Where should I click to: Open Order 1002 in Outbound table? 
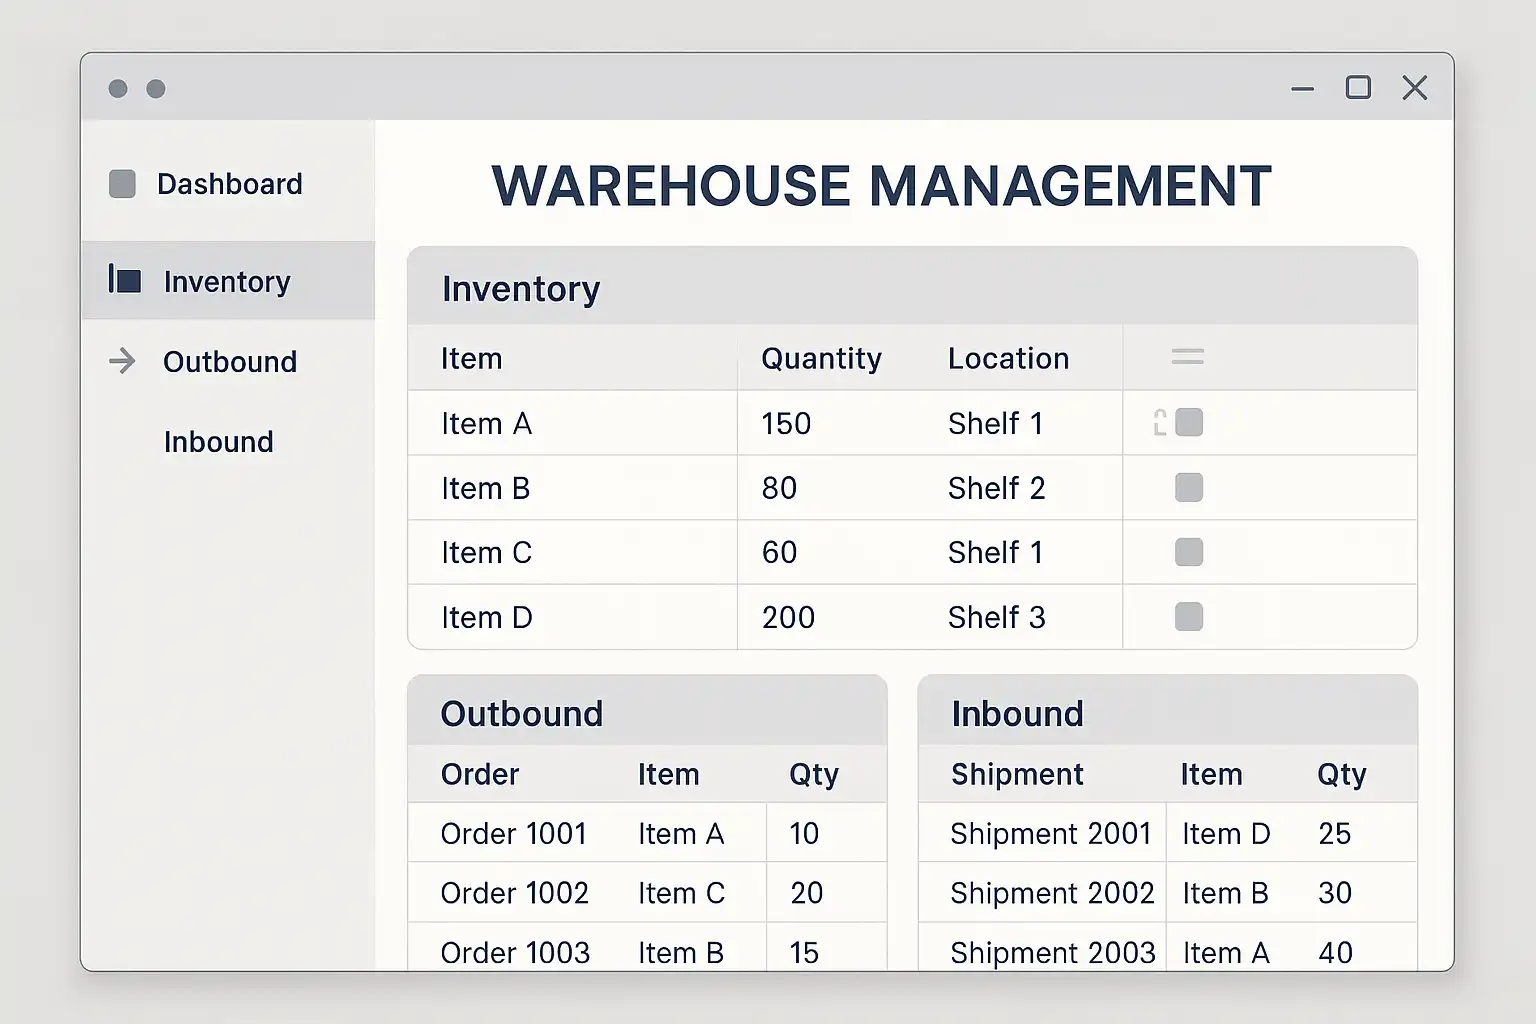514,893
